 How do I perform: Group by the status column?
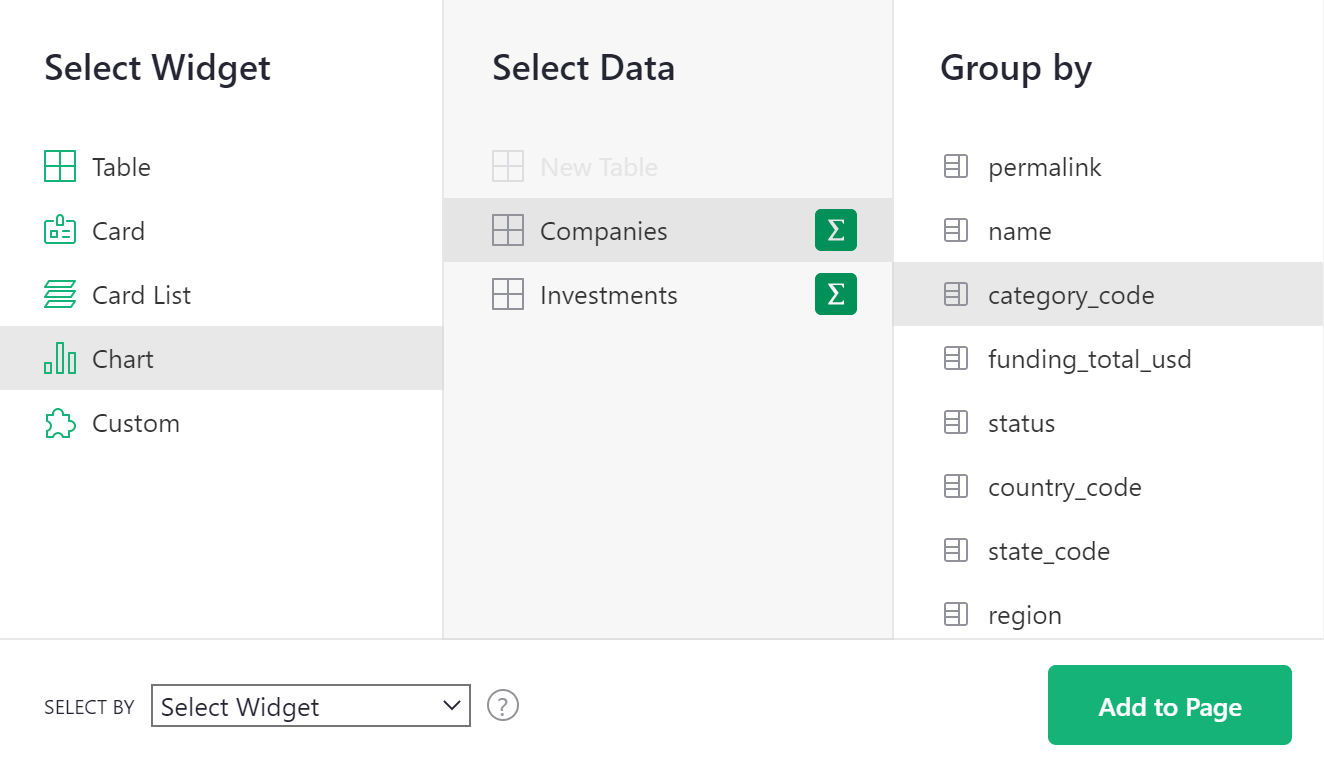tap(1021, 423)
